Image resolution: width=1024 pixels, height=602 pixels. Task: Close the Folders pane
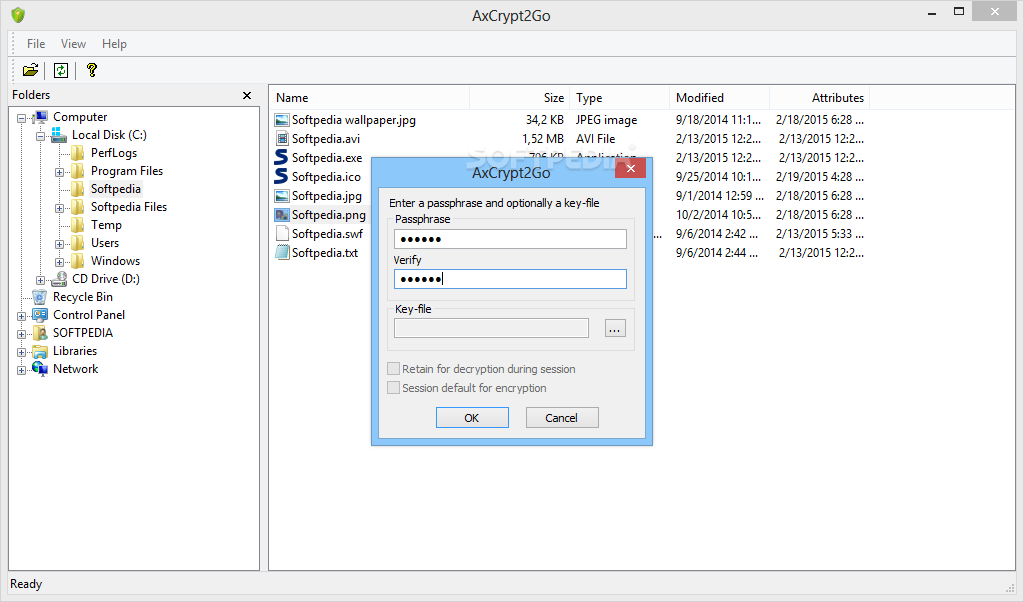pyautogui.click(x=247, y=95)
